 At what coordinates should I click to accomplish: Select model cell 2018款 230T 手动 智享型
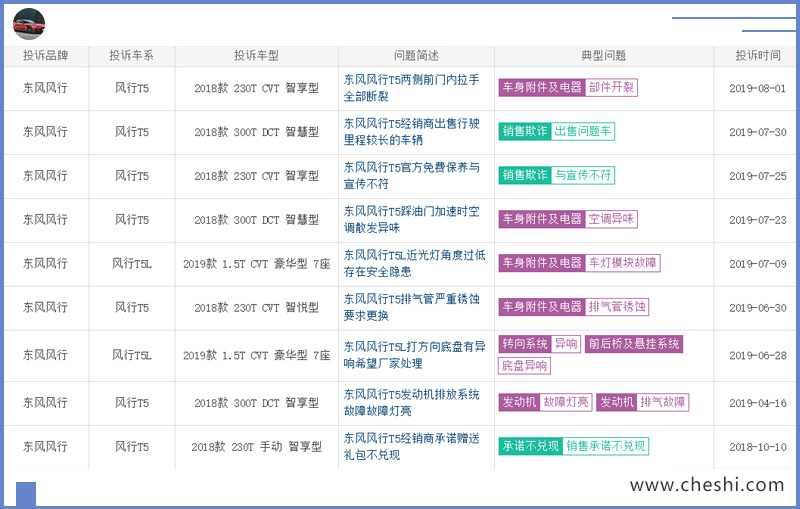pyautogui.click(x=257, y=447)
